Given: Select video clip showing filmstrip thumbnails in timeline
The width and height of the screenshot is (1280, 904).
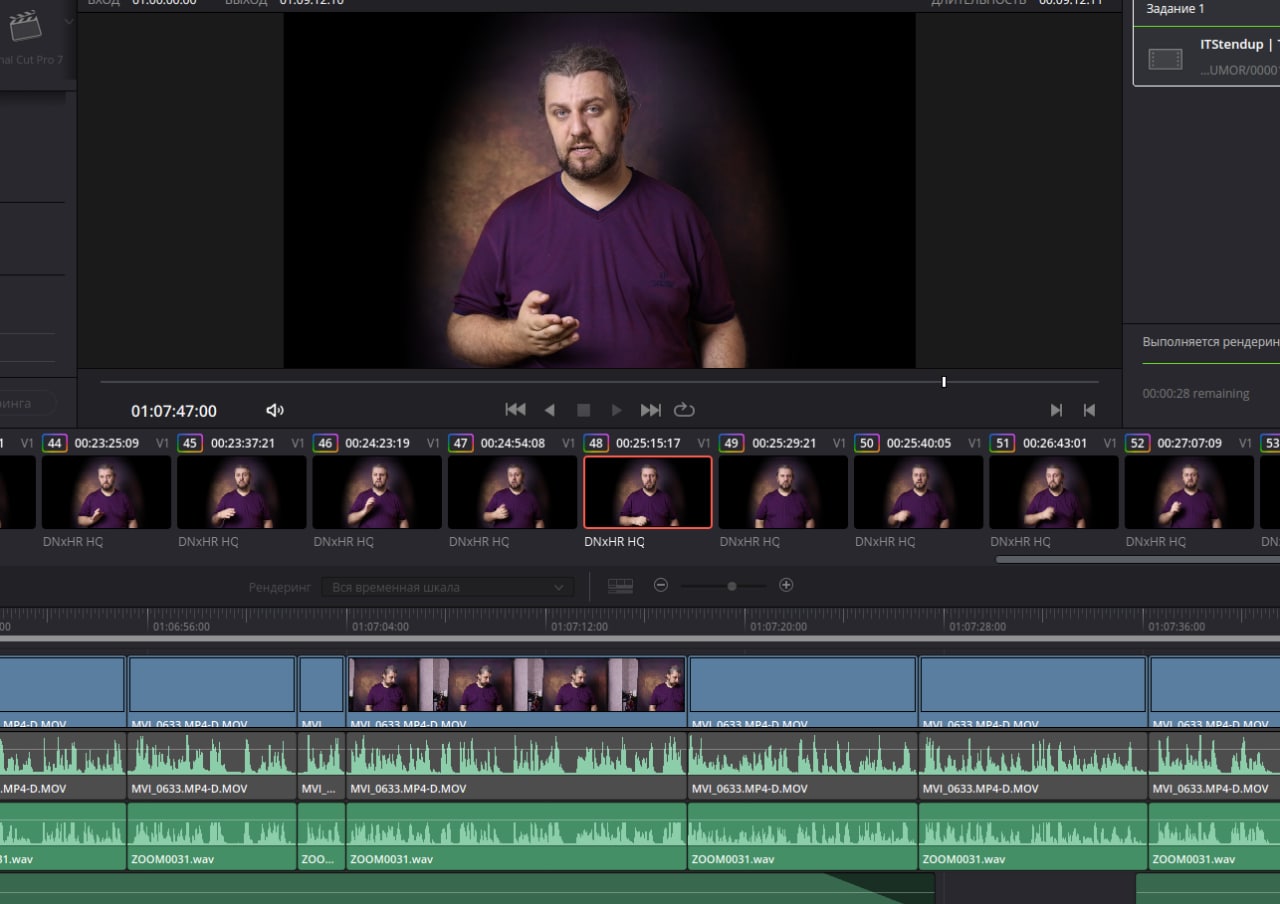Looking at the screenshot, I should 516,691.
